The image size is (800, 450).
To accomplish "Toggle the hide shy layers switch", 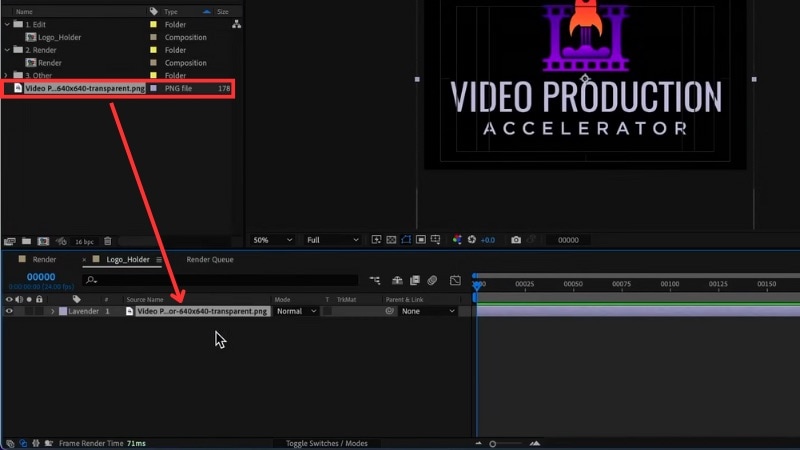I will click(397, 280).
